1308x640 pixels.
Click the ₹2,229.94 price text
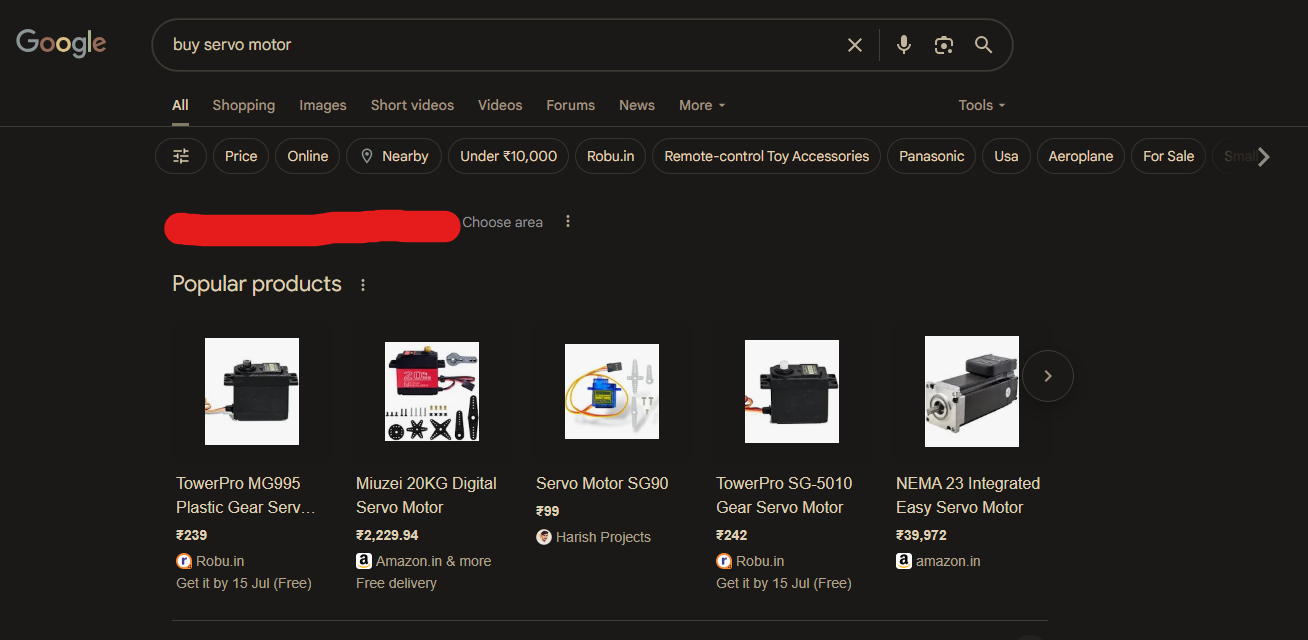(387, 535)
